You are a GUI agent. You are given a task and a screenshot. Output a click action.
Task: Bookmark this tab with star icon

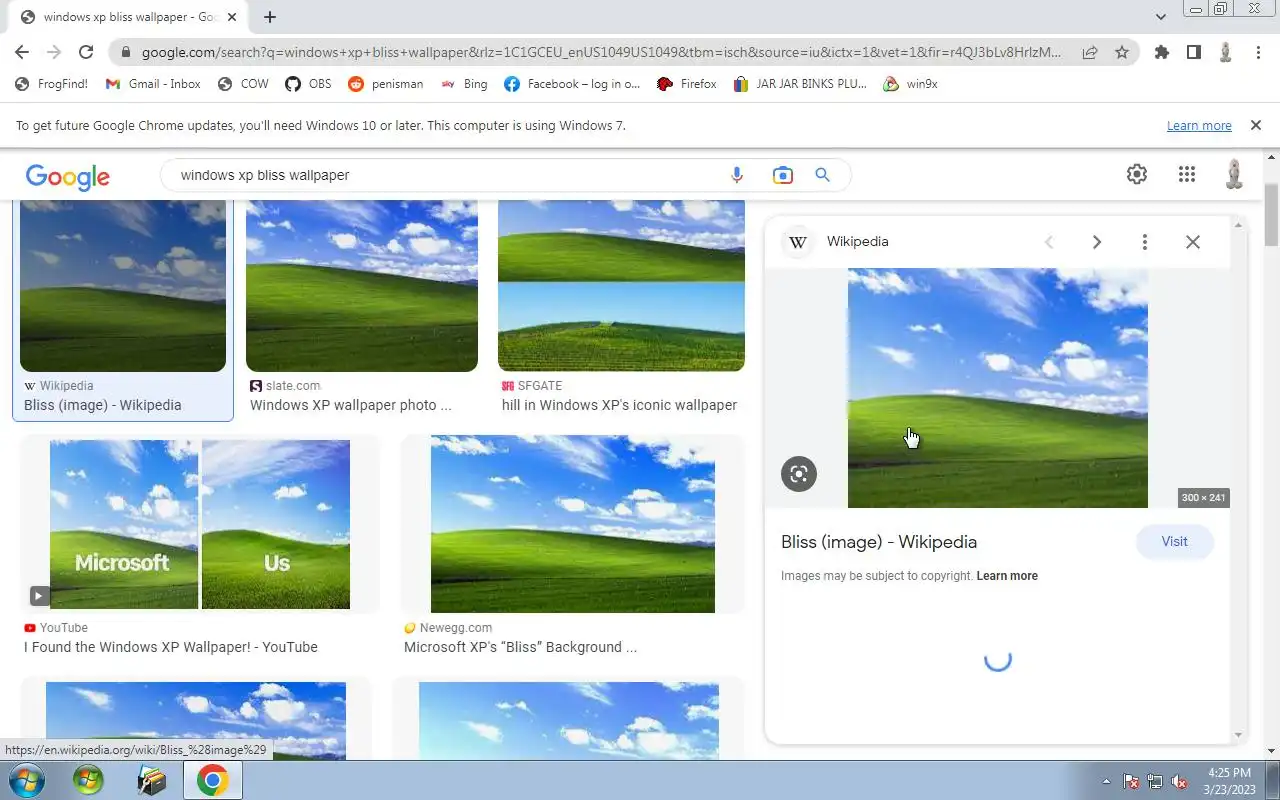click(1122, 52)
